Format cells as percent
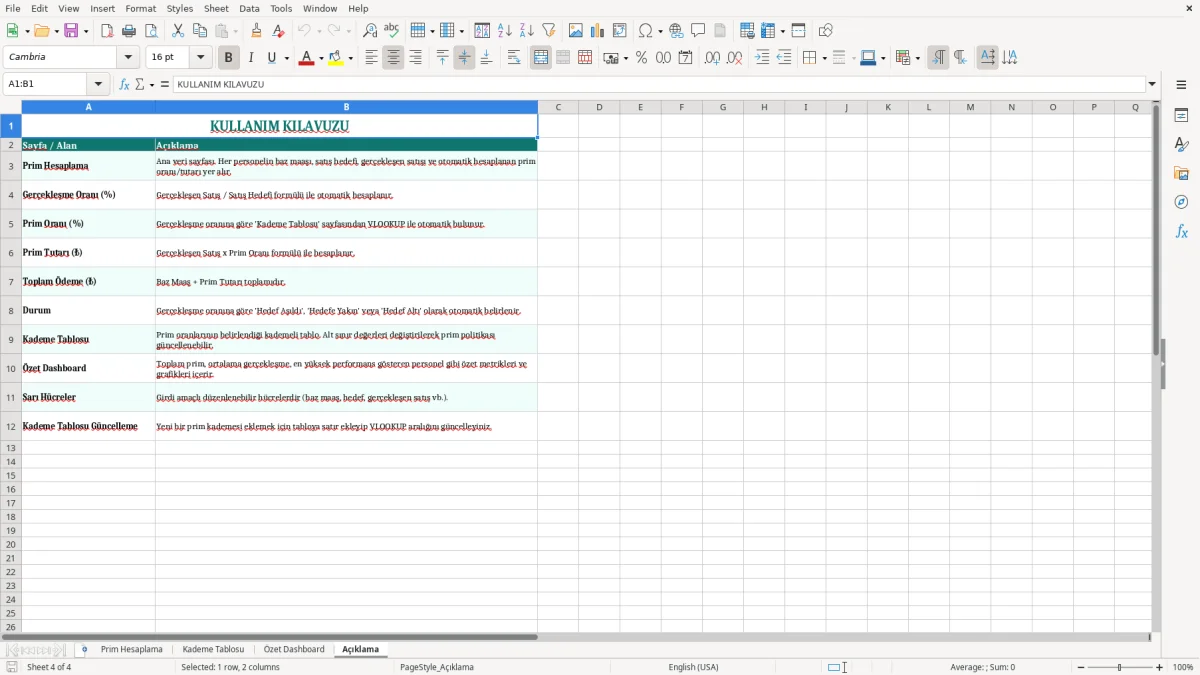The width and height of the screenshot is (1200, 675). click(641, 58)
